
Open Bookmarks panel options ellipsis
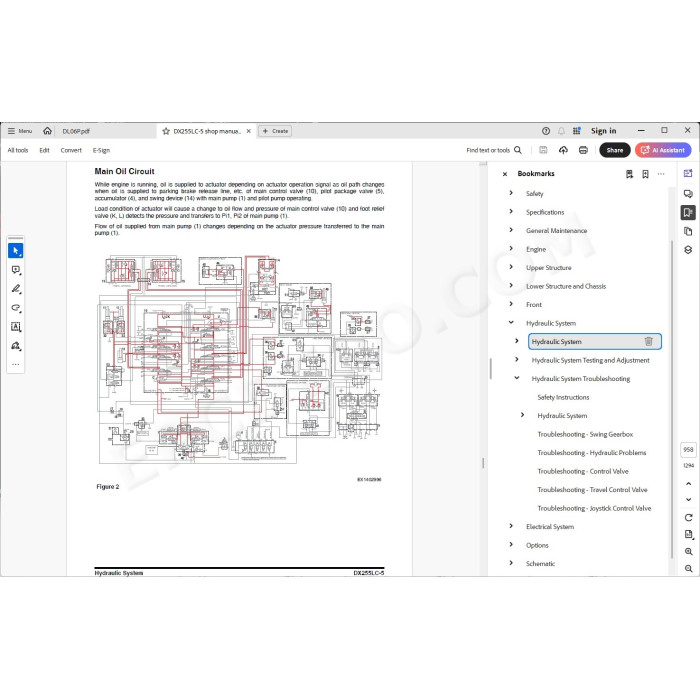pyautogui.click(x=661, y=174)
